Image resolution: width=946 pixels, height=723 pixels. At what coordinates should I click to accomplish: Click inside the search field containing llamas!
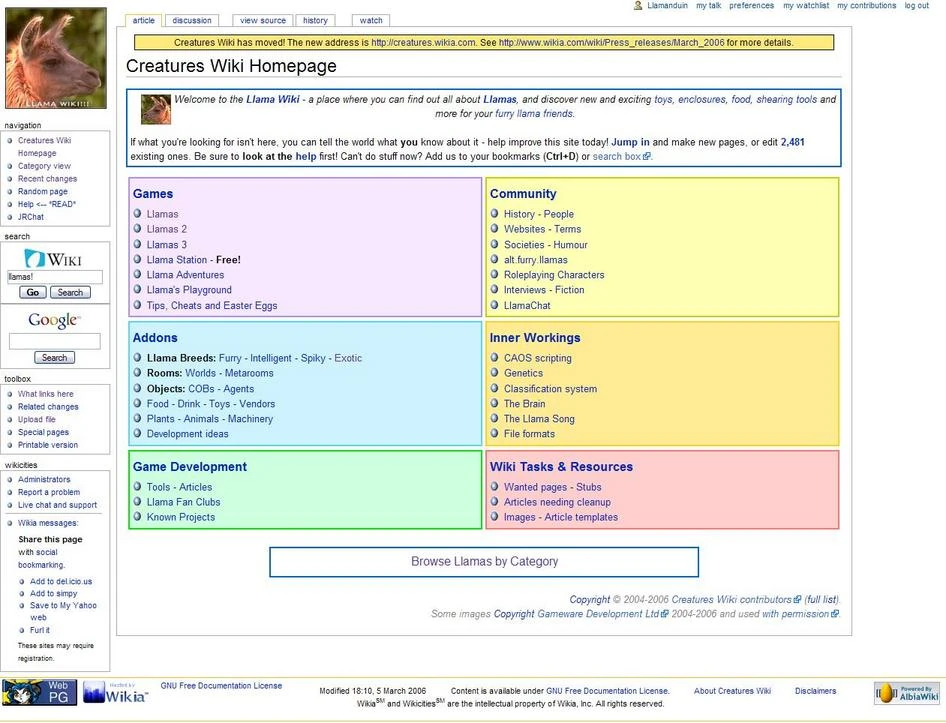tap(57, 277)
